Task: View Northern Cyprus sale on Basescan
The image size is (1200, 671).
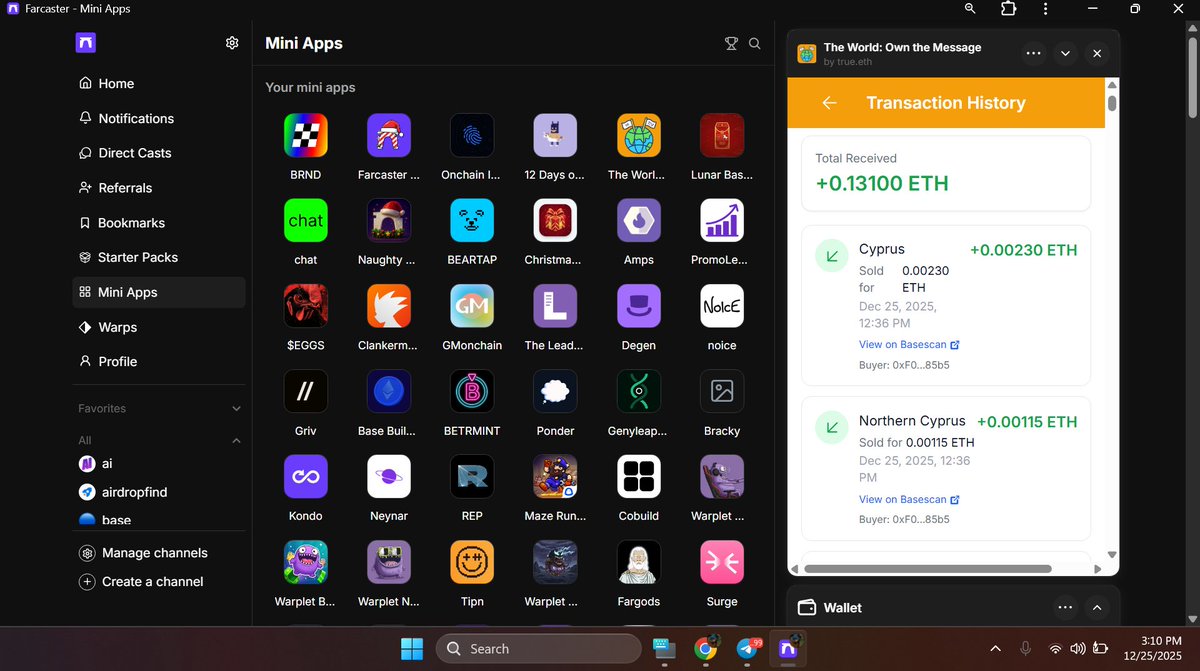Action: 909,499
